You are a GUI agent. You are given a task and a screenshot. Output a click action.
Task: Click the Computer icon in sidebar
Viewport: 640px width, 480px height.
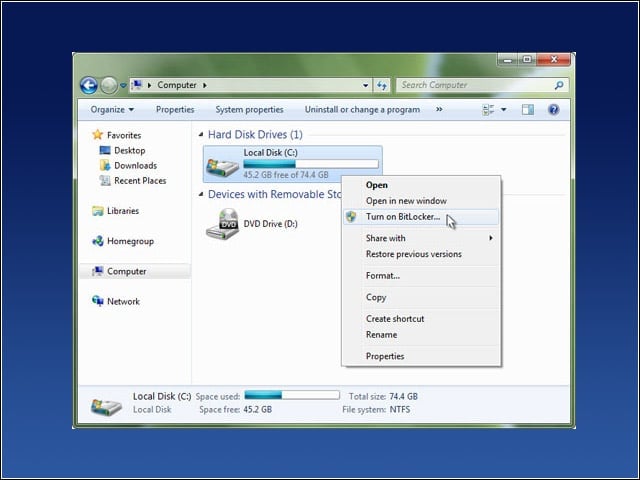(98, 271)
